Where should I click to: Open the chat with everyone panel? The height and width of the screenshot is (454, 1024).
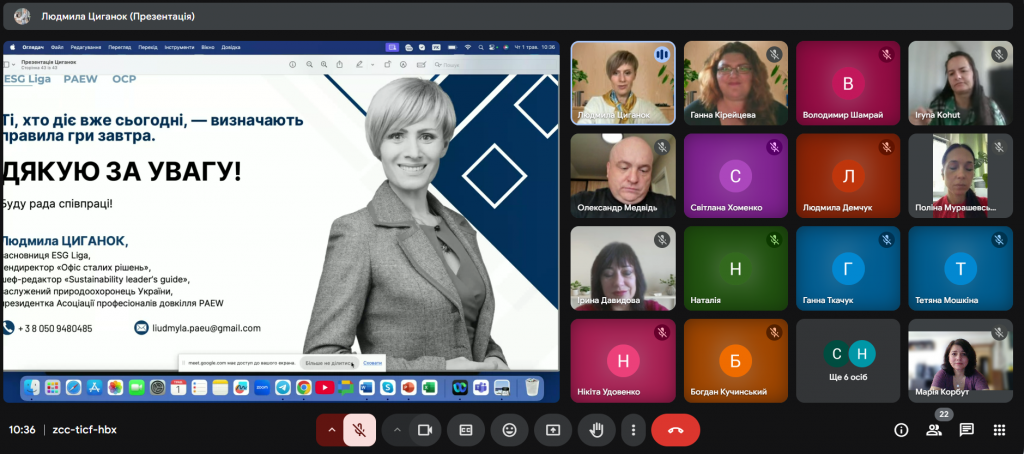967,430
